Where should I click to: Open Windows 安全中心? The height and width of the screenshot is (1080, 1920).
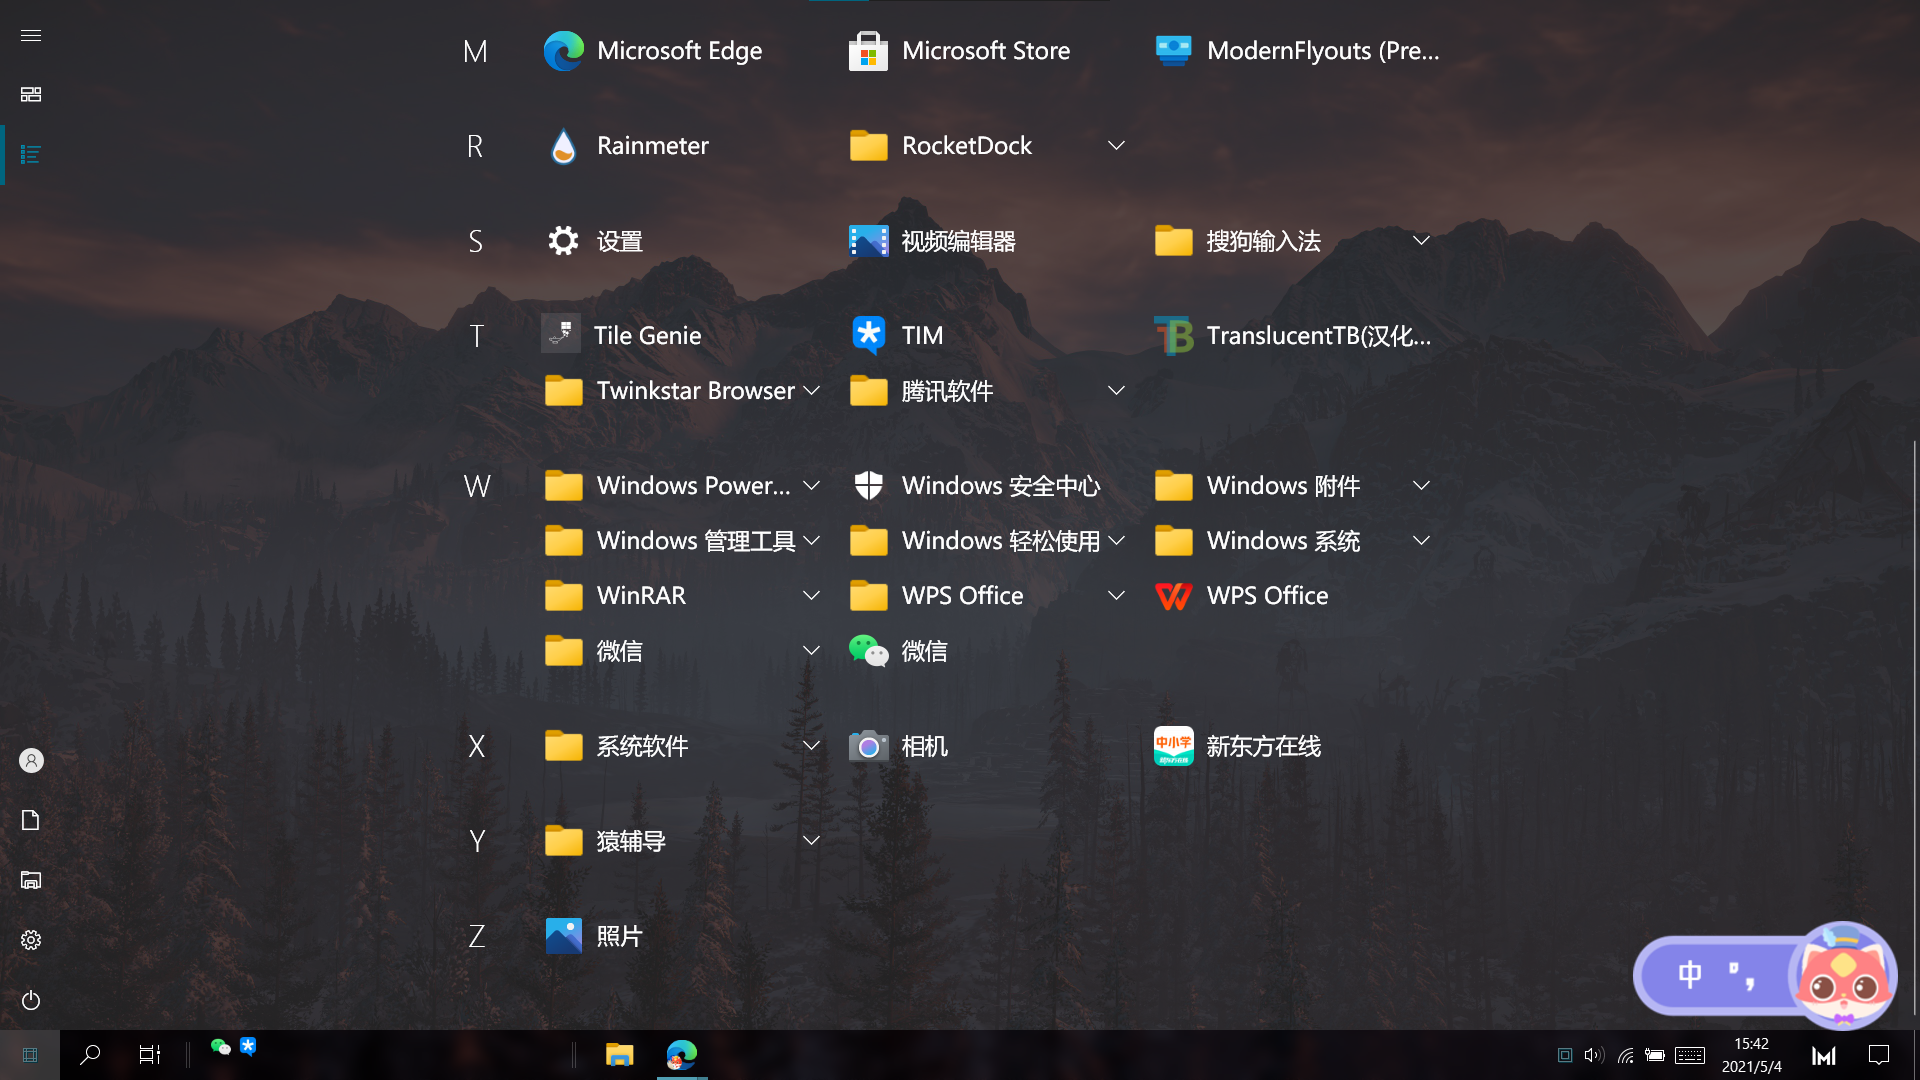point(975,486)
